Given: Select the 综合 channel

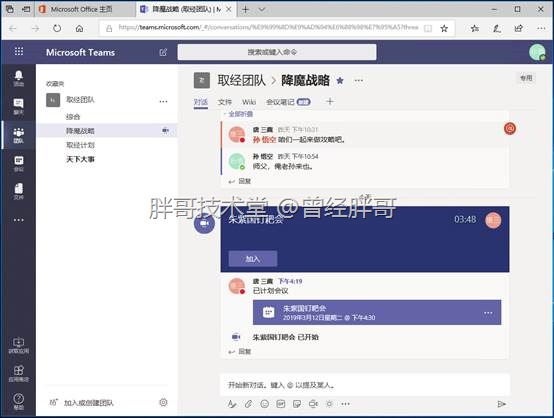Looking at the screenshot, I should tap(73, 117).
